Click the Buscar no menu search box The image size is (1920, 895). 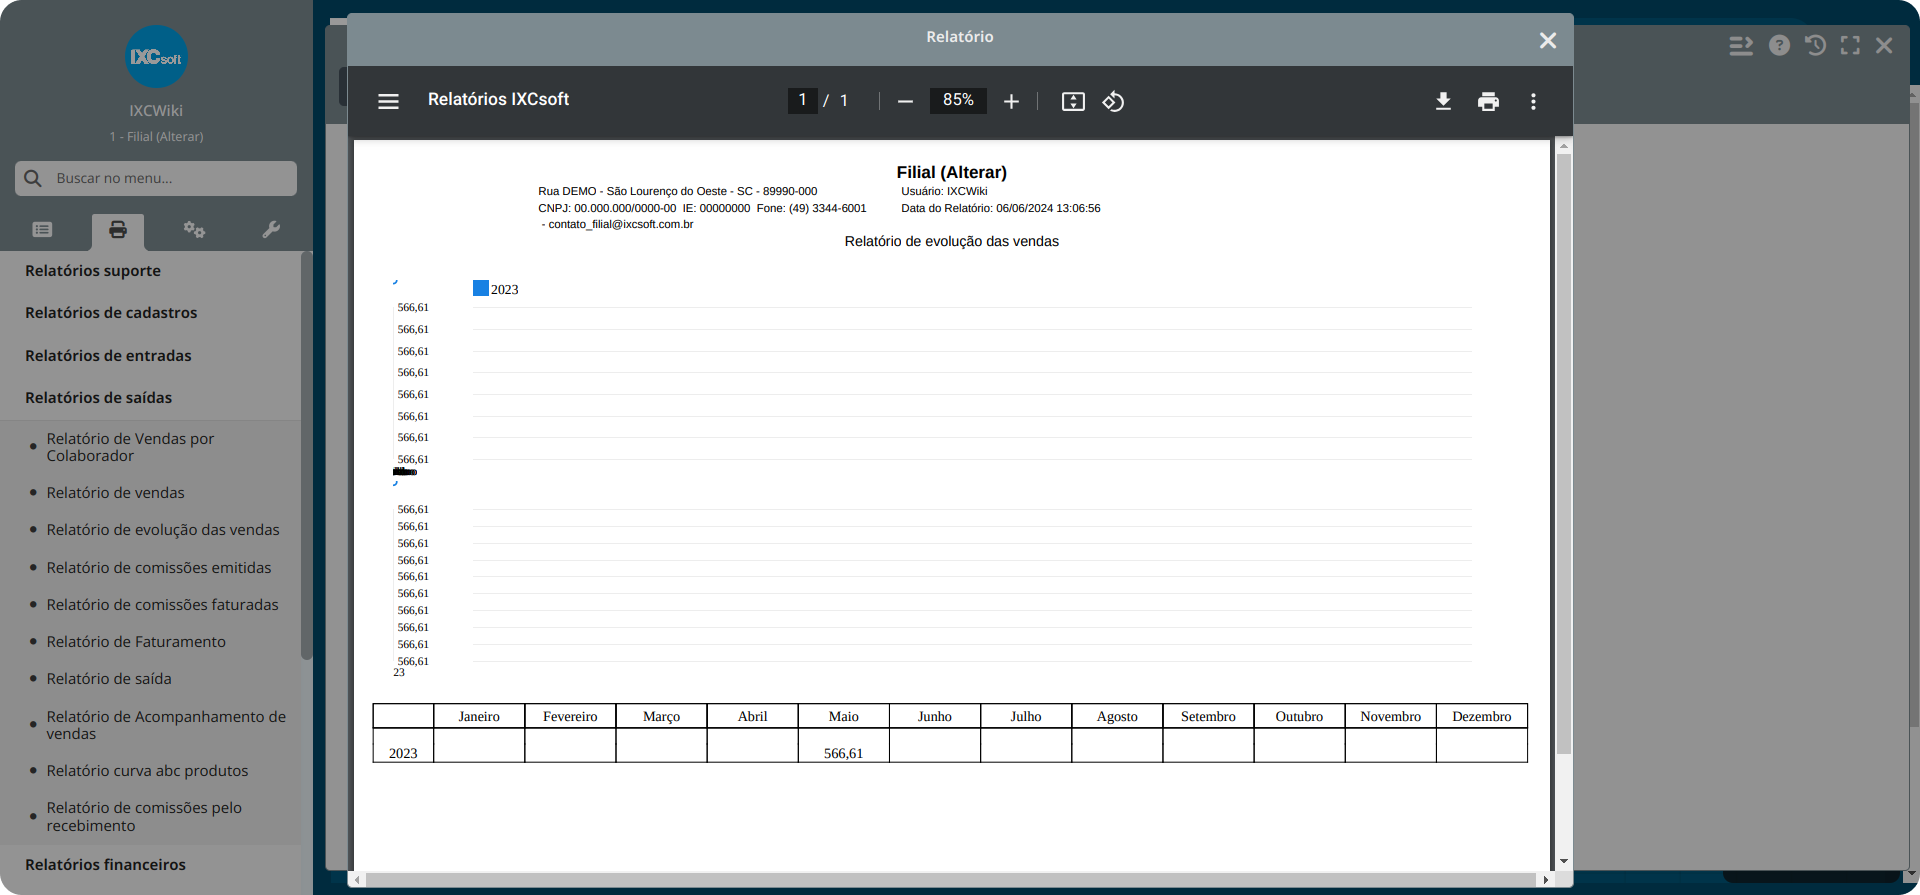tap(156, 178)
